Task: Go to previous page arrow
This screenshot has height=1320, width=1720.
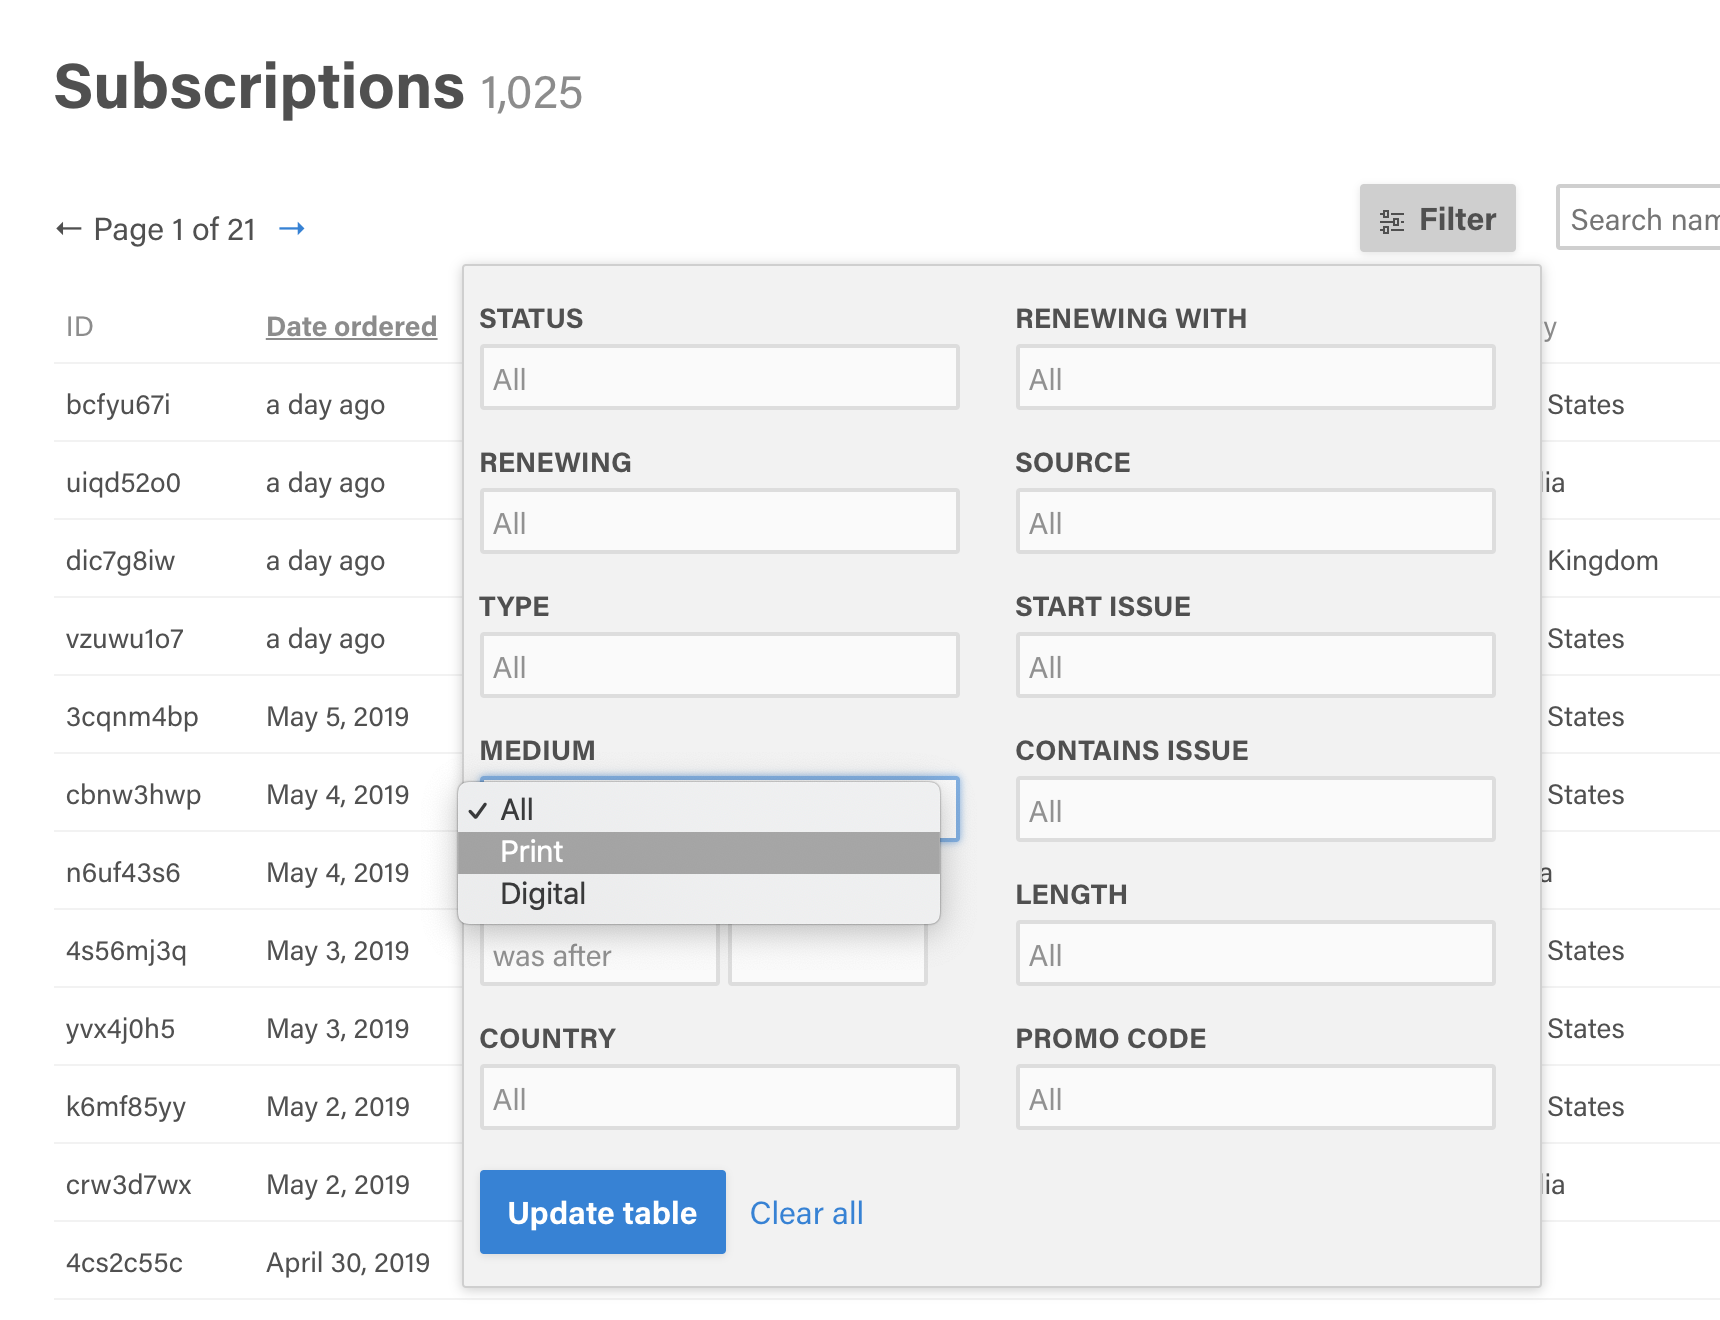Action: [68, 229]
